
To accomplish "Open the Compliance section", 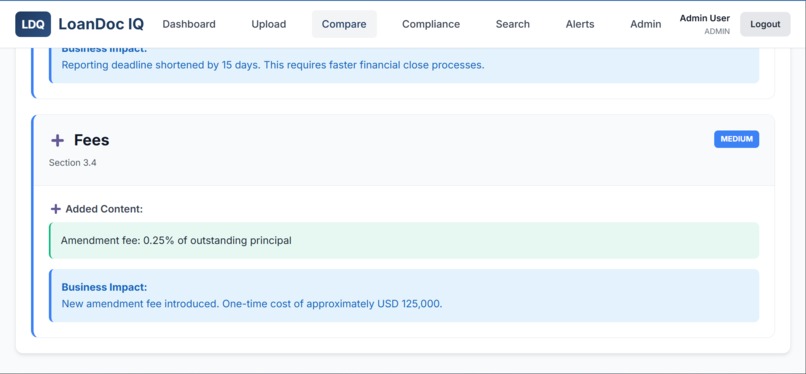I will tap(431, 24).
